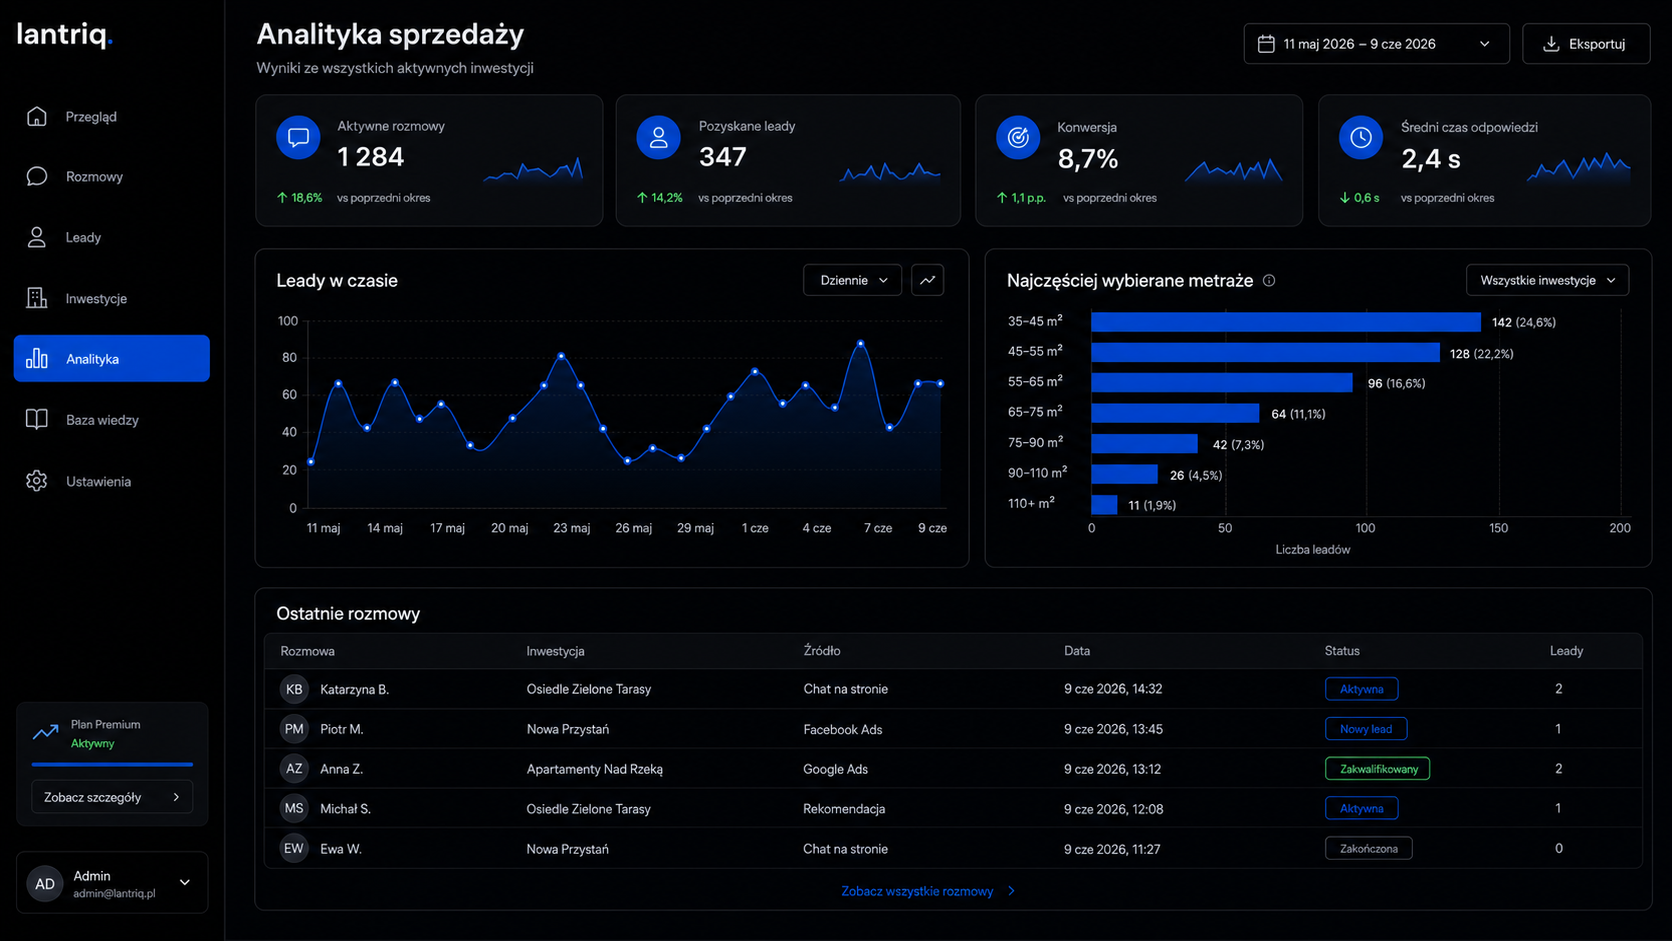Click the 35–45 m² bar in chart
This screenshot has height=941, width=1672.
click(1286, 322)
